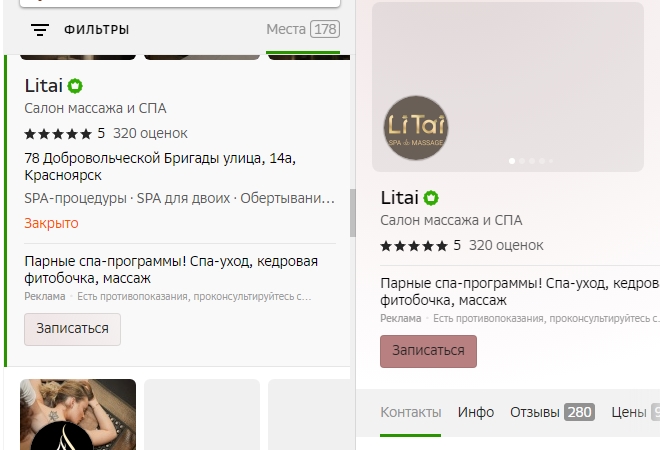Click the star rating in the right panel
The height and width of the screenshot is (450, 660).
pyautogui.click(x=414, y=245)
